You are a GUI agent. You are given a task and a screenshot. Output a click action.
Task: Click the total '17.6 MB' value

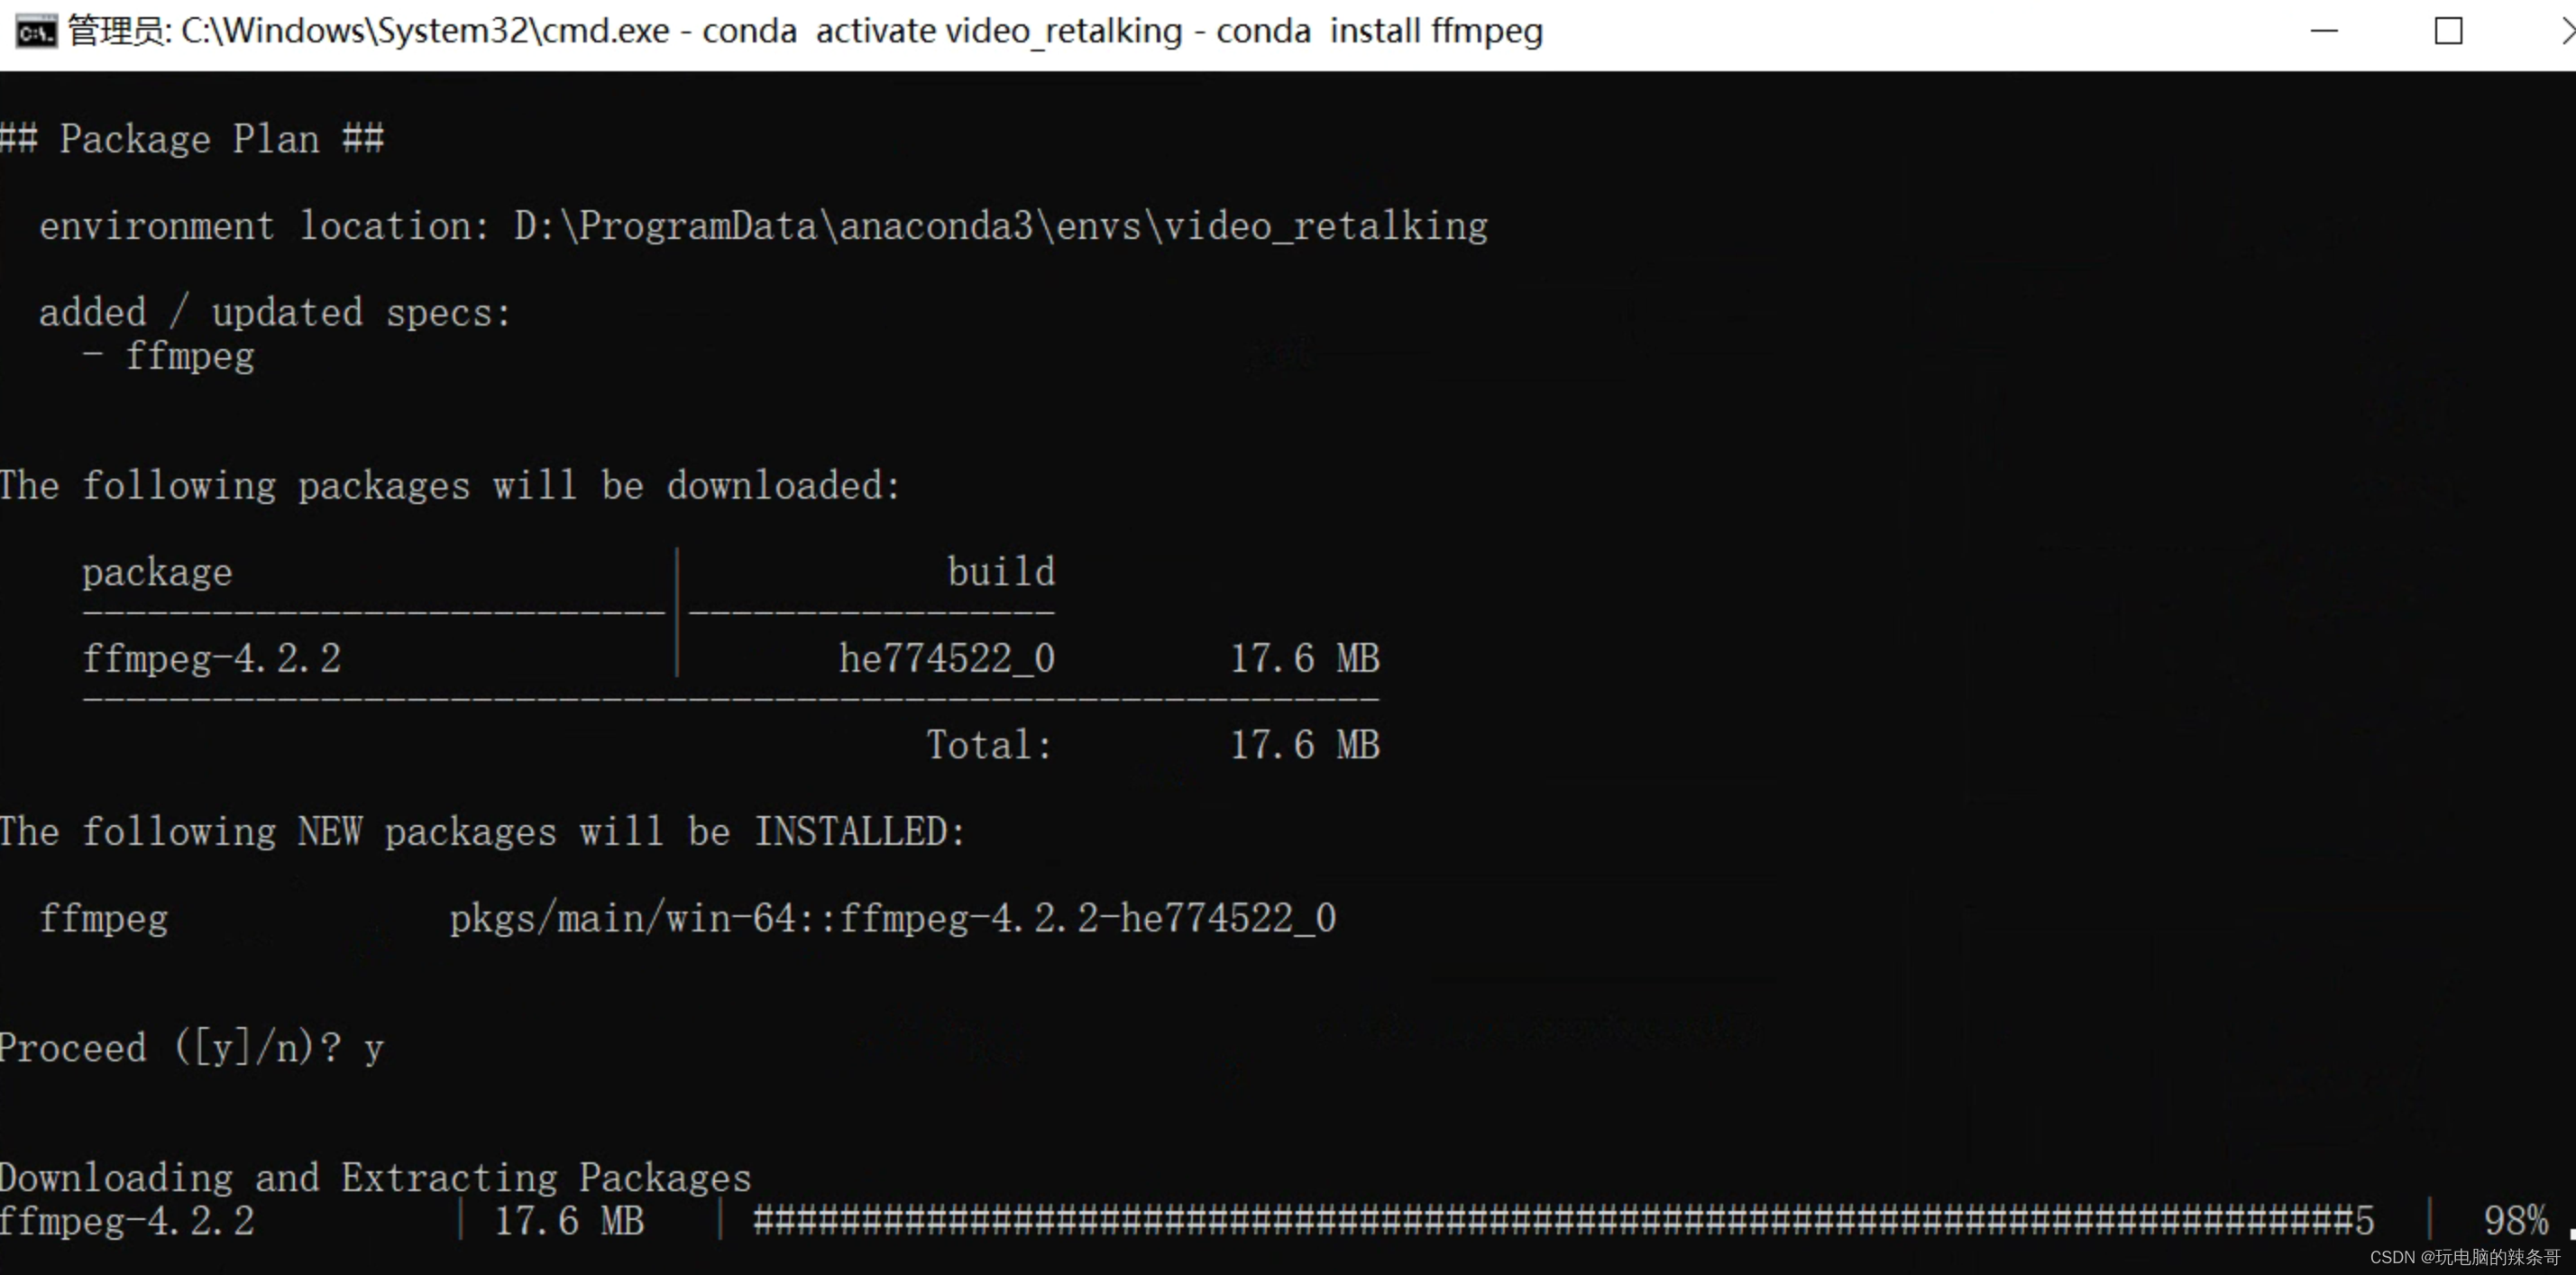[1305, 744]
